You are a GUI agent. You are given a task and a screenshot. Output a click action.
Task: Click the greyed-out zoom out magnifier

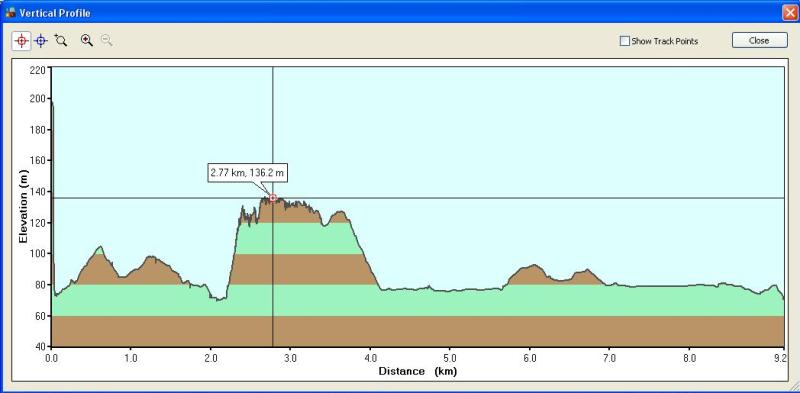click(x=106, y=41)
